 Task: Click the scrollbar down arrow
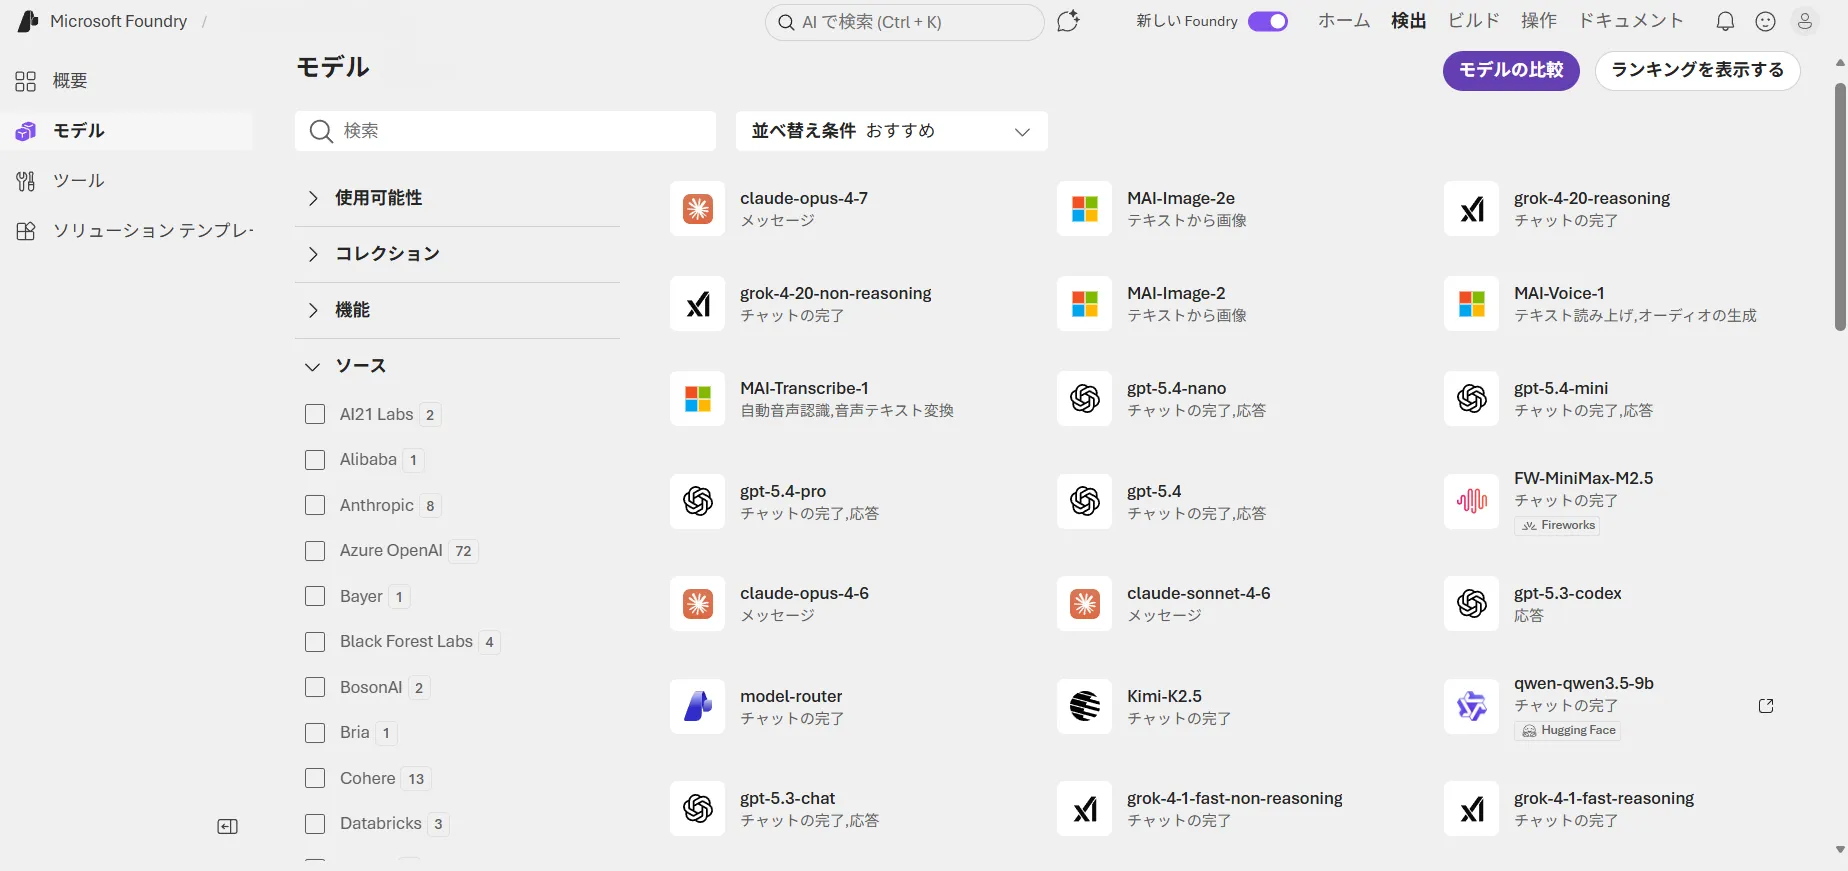tap(1840, 850)
